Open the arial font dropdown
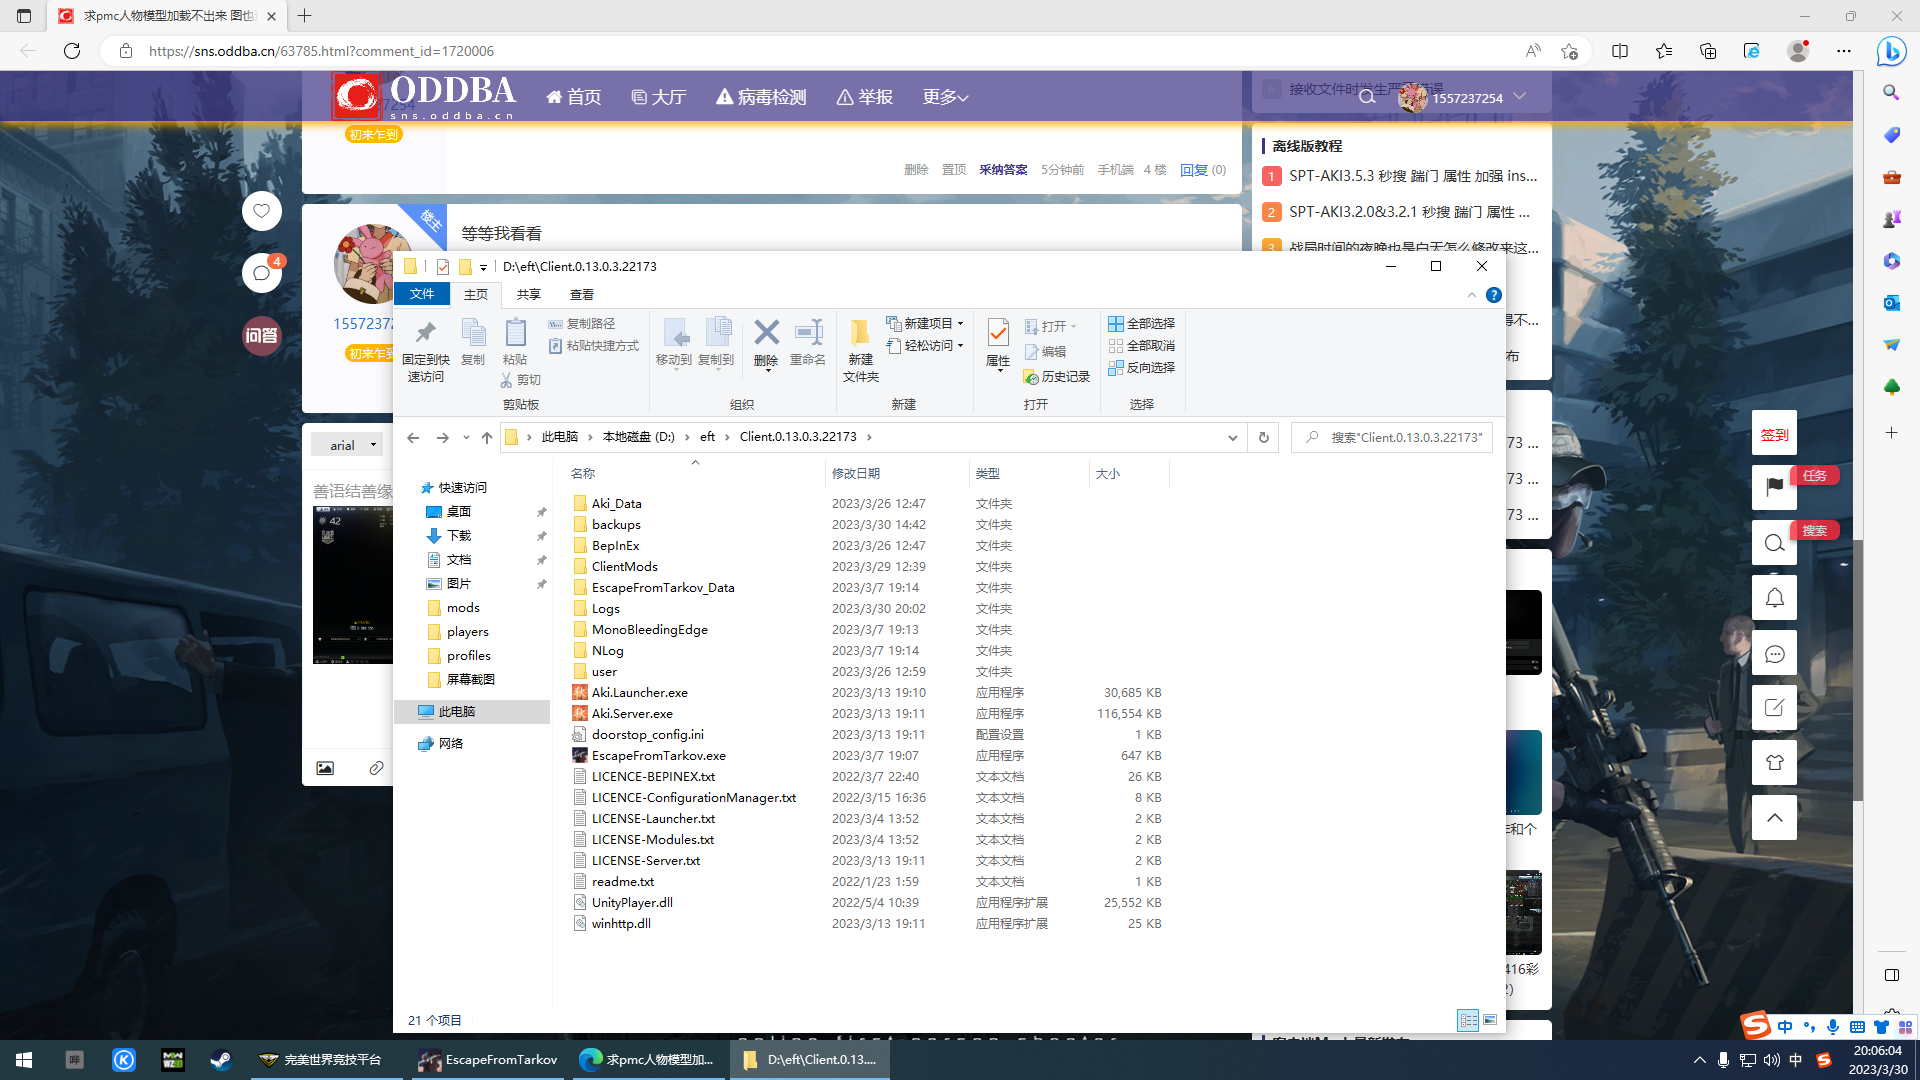 347,445
